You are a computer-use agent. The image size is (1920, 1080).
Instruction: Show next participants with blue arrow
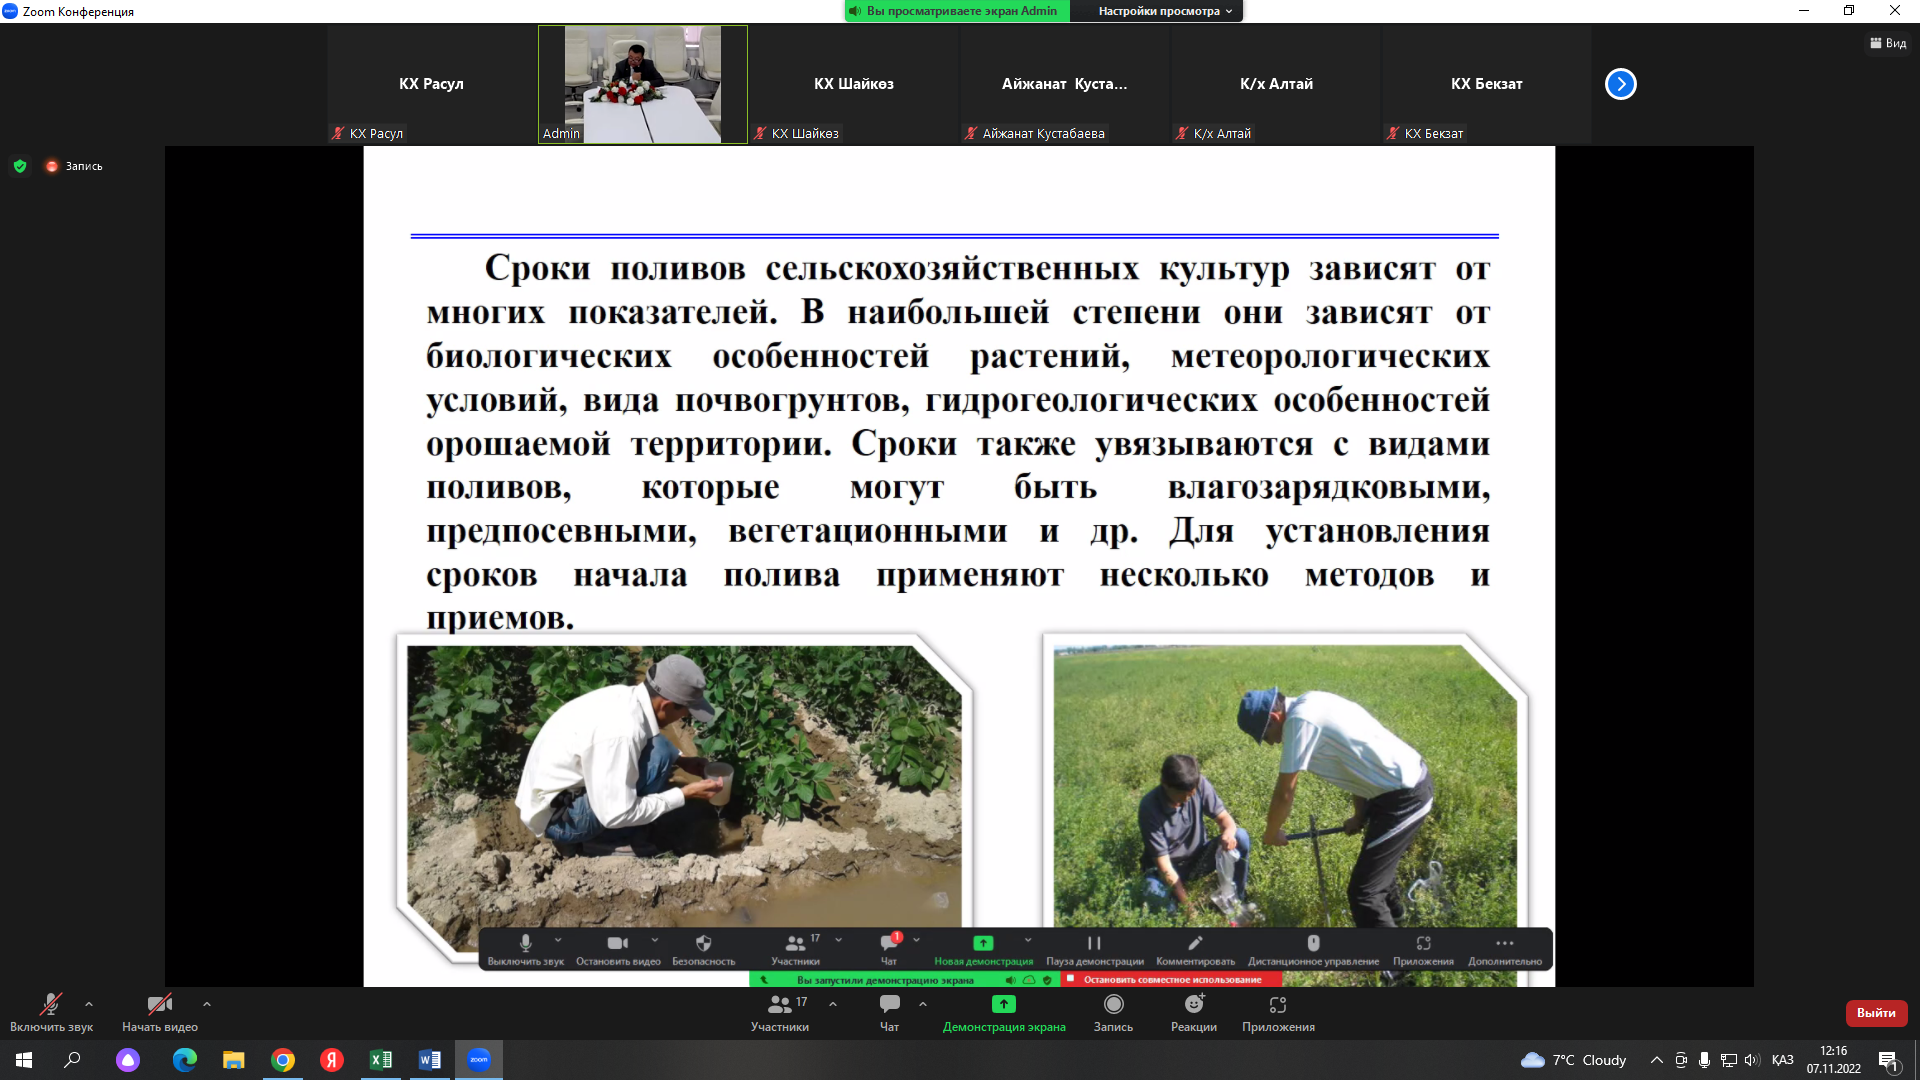[1621, 84]
